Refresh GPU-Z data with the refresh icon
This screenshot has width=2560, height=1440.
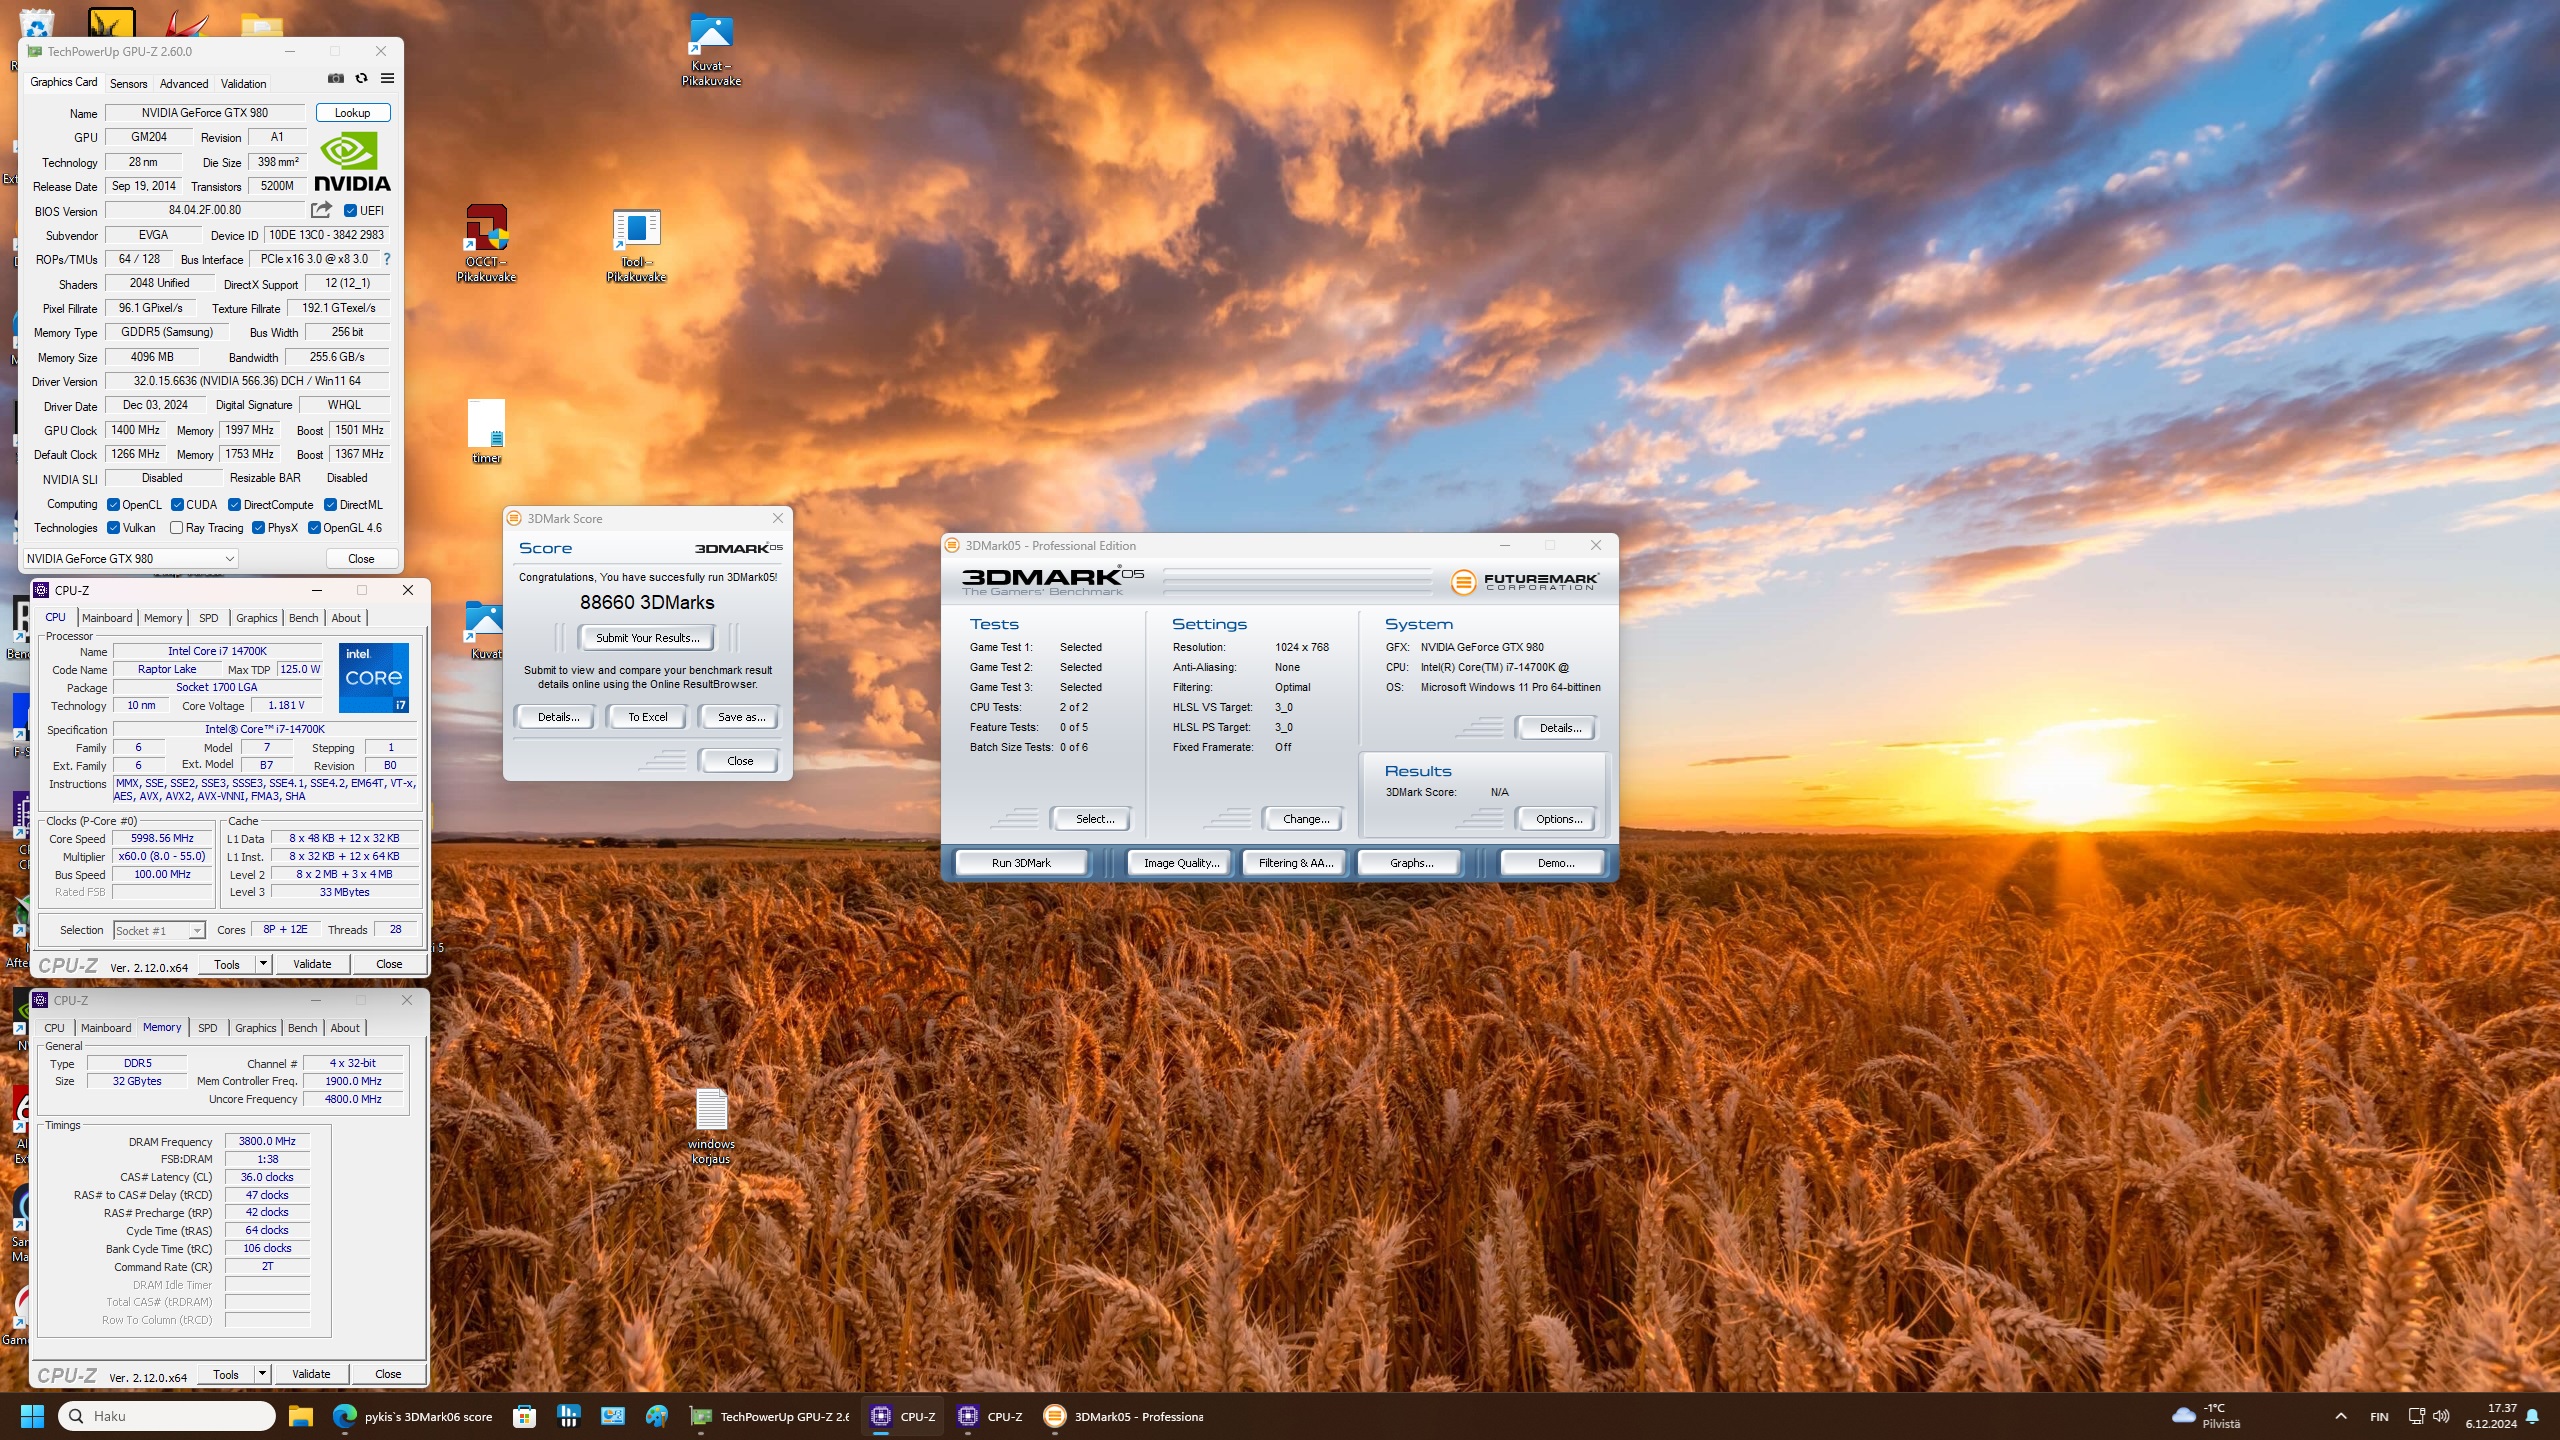coord(362,78)
